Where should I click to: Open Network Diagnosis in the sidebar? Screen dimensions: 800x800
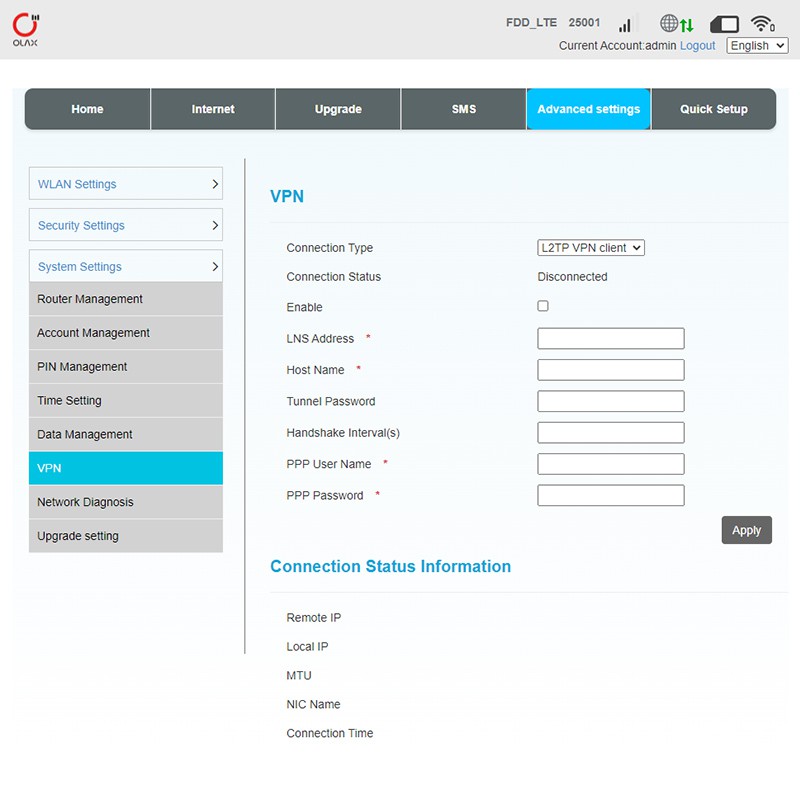tap(126, 502)
